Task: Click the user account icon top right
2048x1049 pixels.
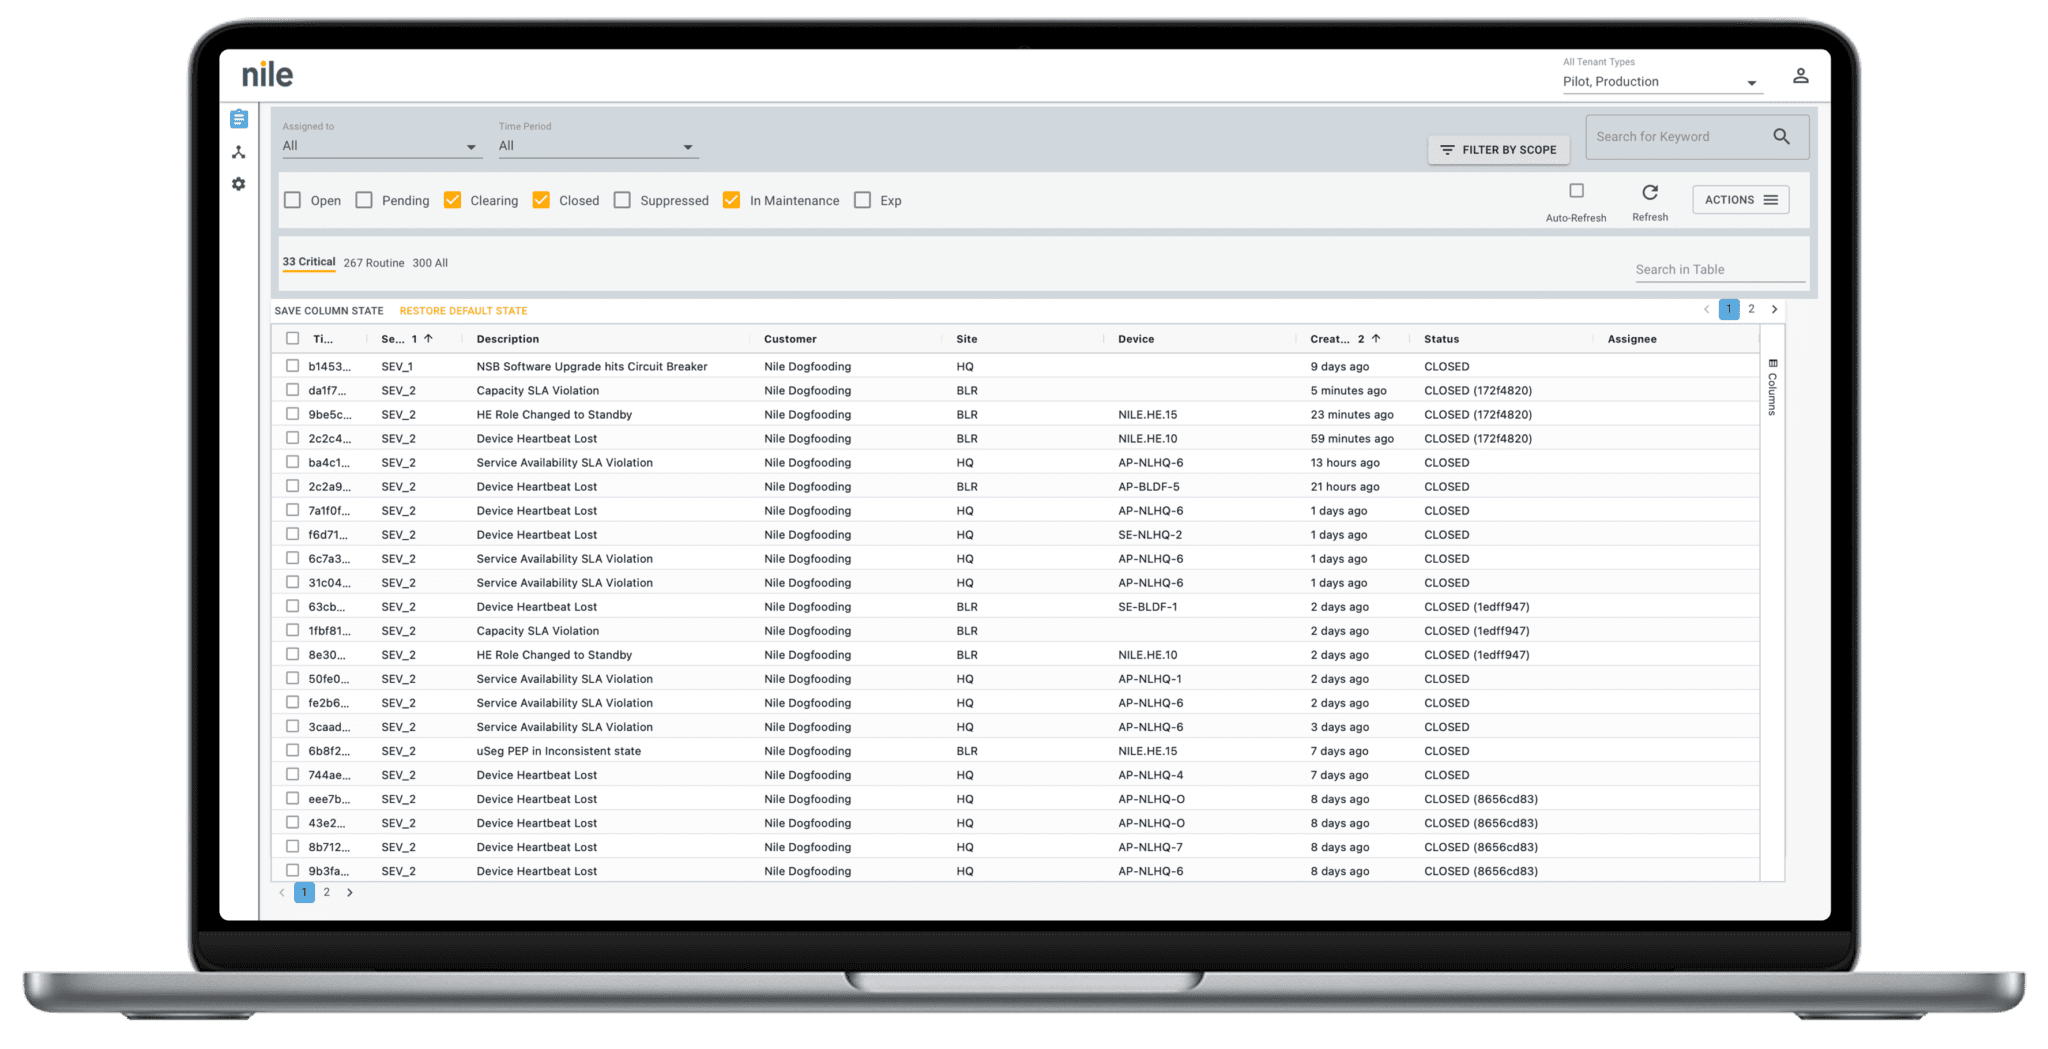Action: 1800,75
